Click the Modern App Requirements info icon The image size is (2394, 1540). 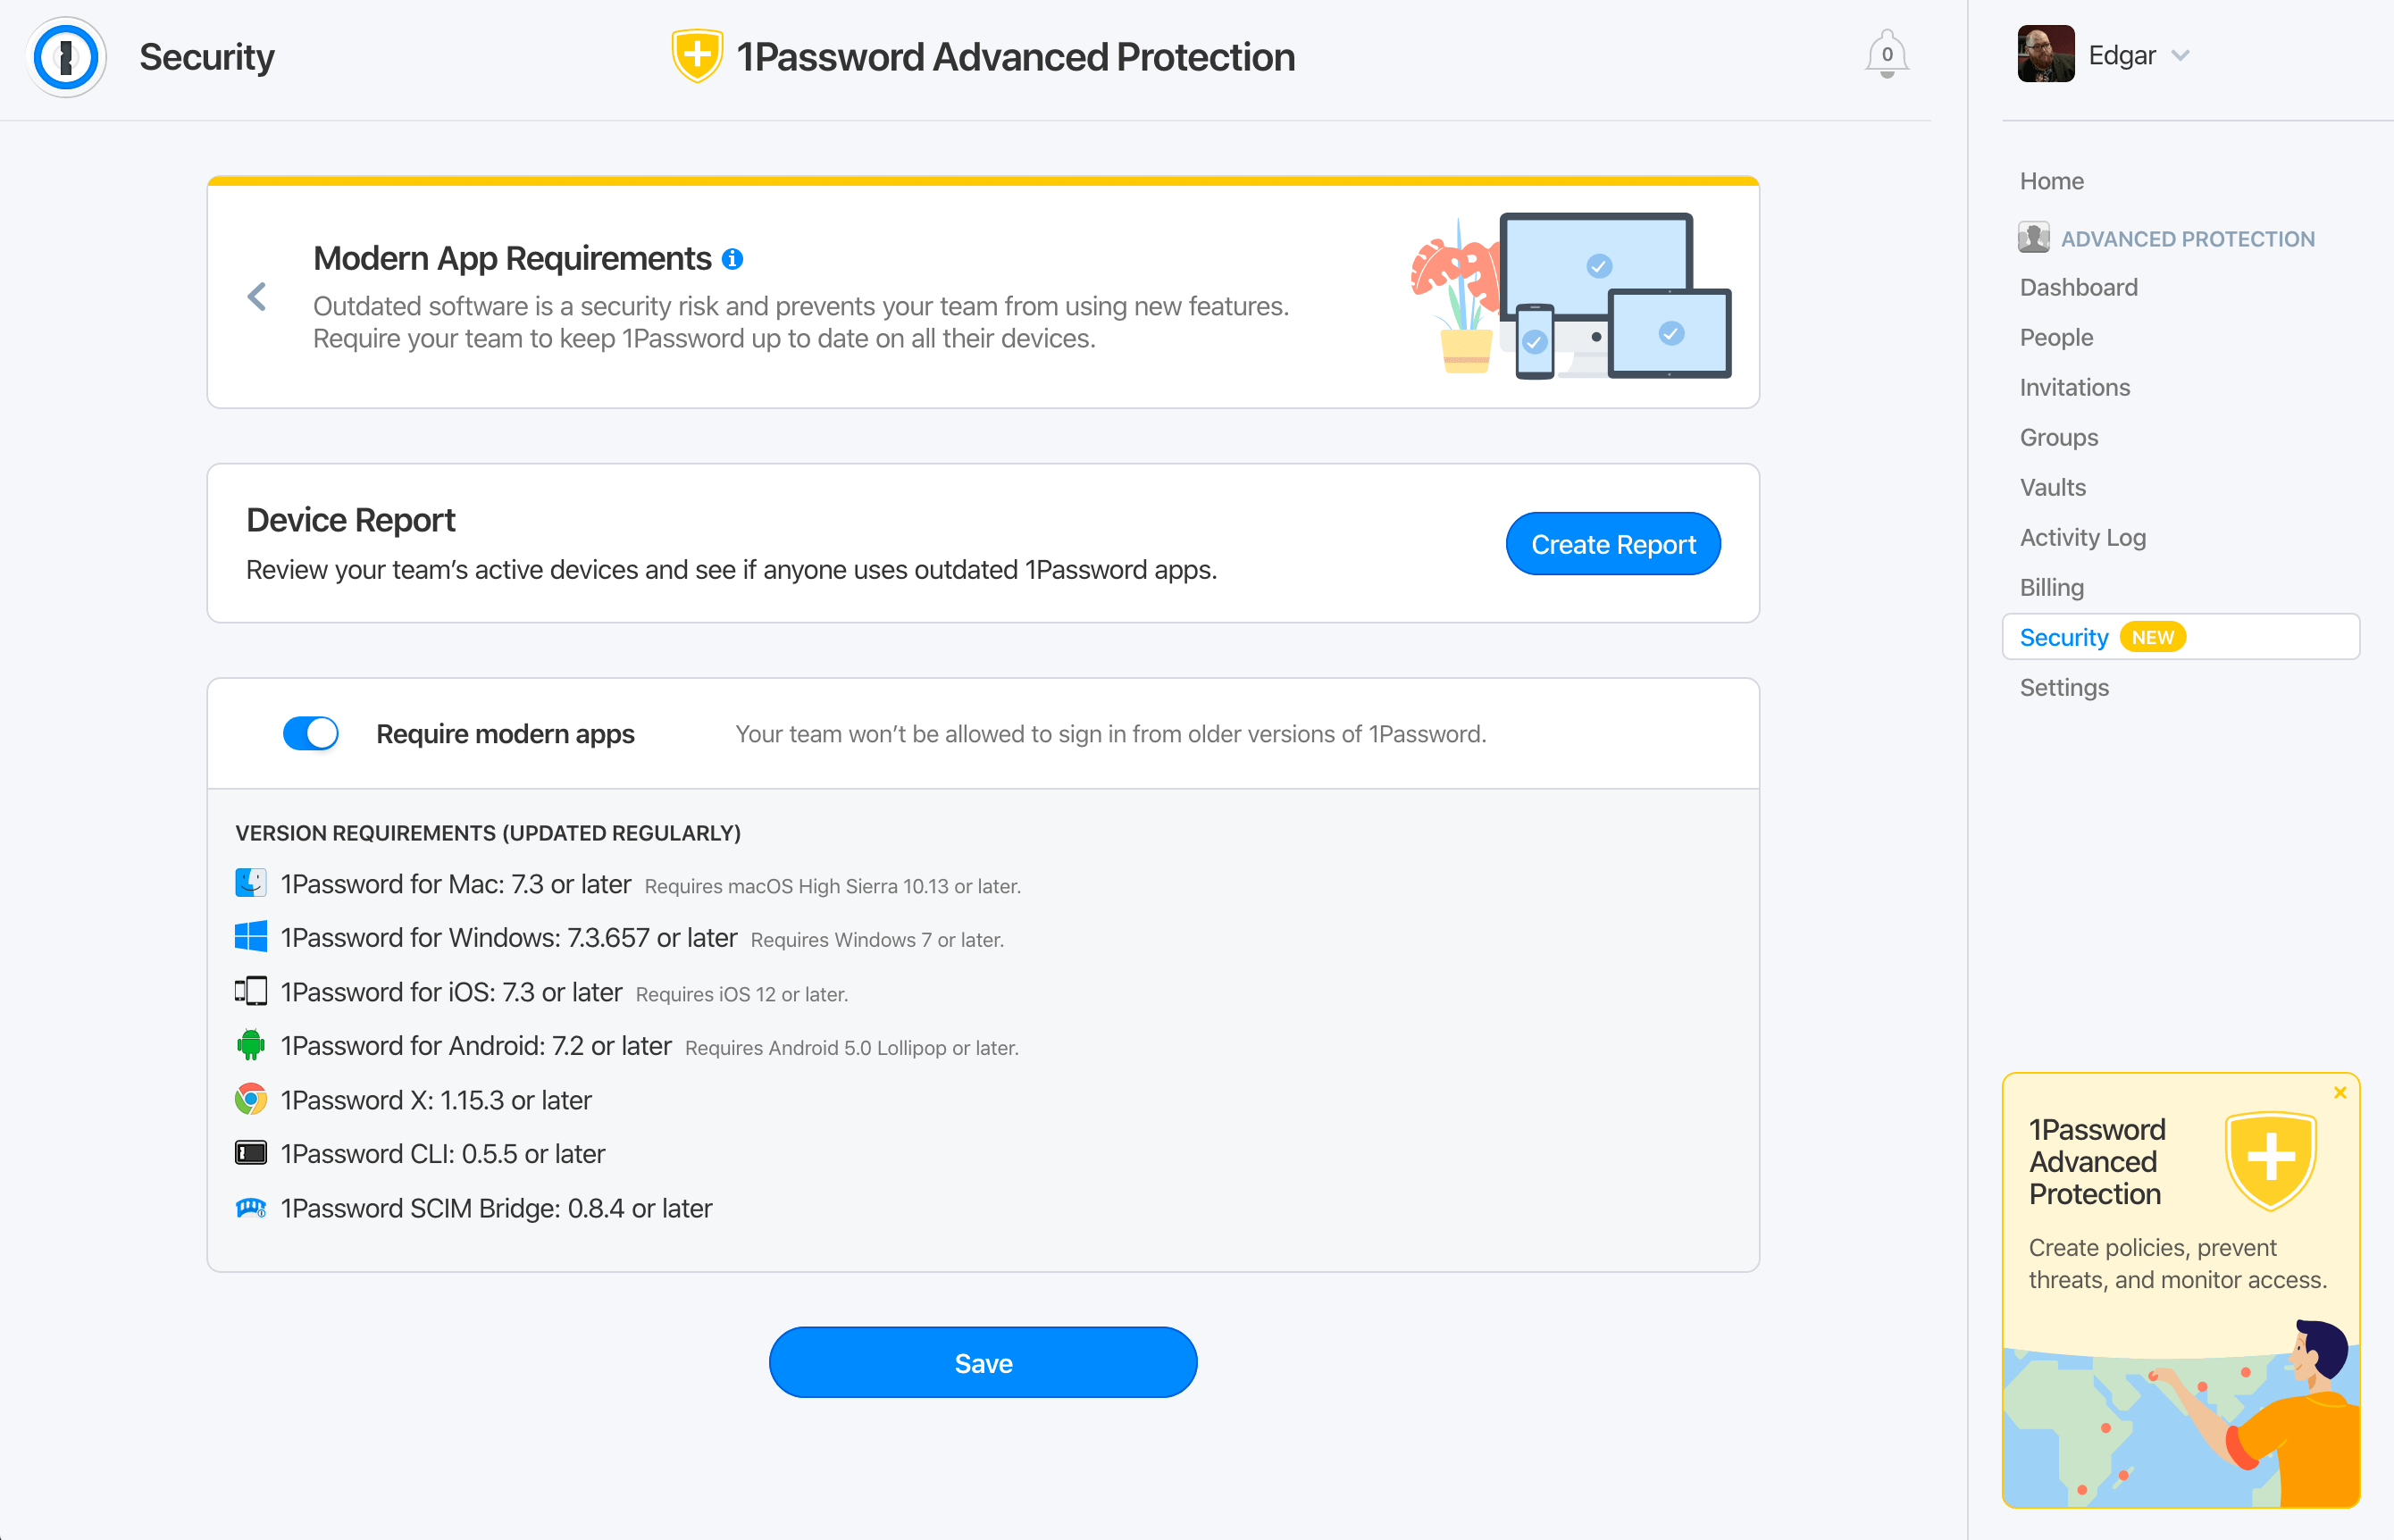[x=734, y=258]
